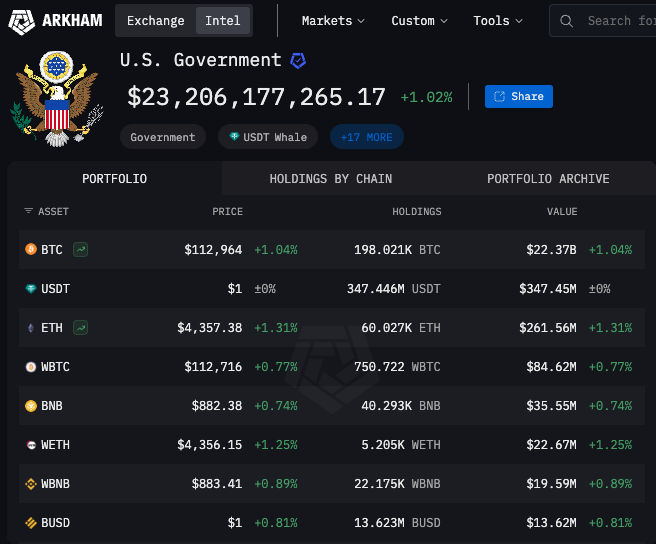Click the Share button
Screen dimensions: 656x544
click(x=519, y=96)
